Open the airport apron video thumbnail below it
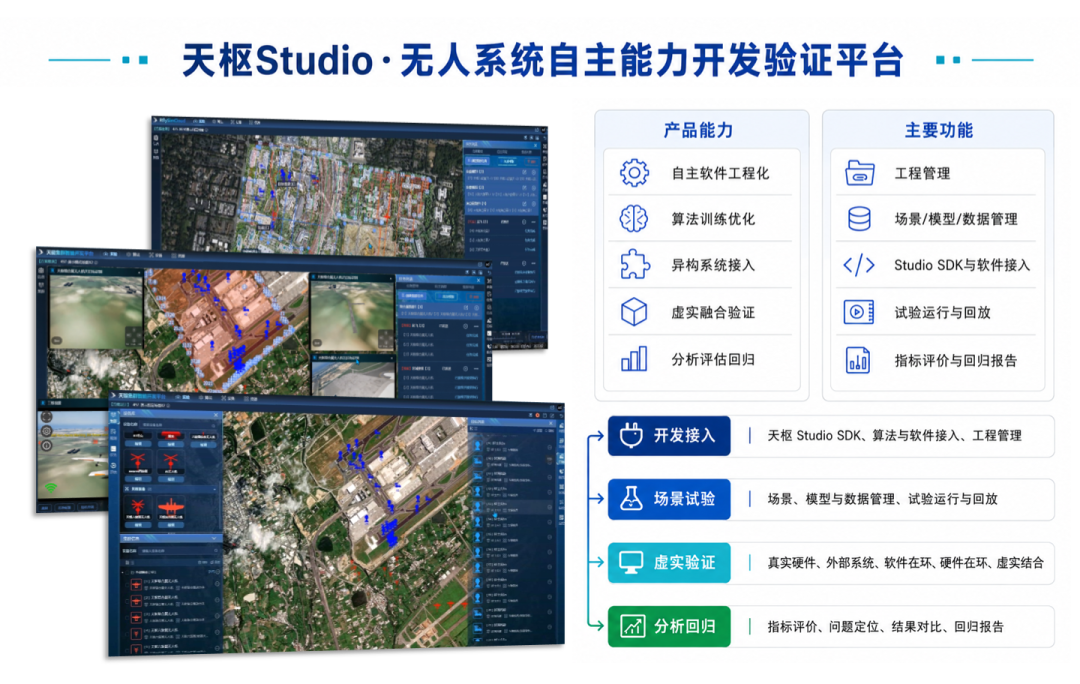Image resolution: width=1080 pixels, height=684 pixels. [353, 378]
